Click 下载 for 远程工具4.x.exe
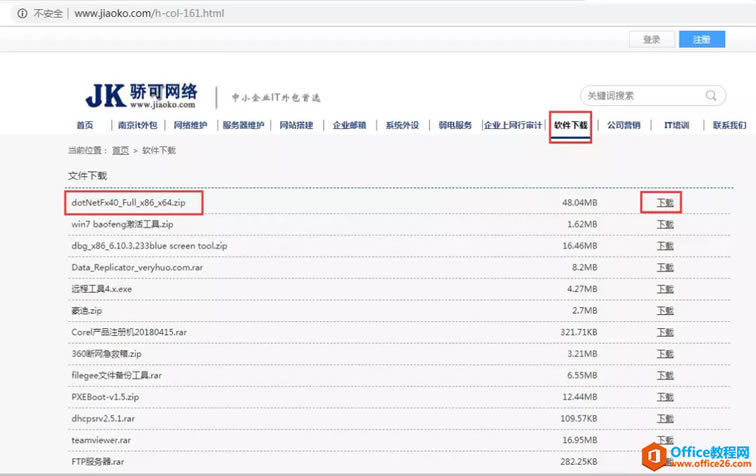The image size is (756, 476). tap(665, 289)
